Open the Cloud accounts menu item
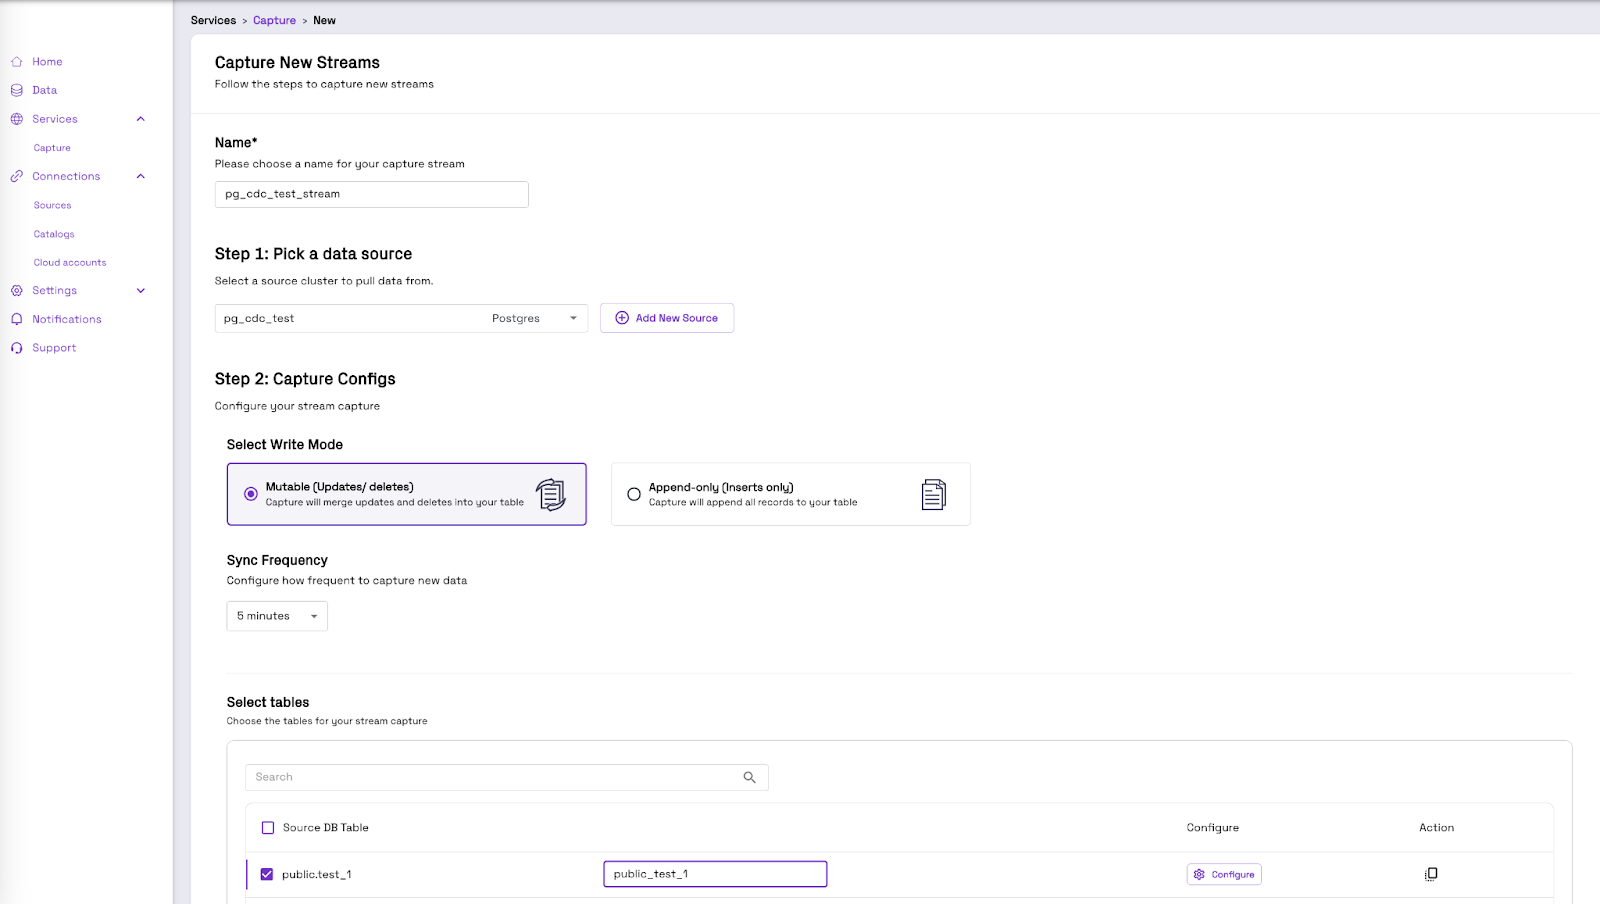The image size is (1600, 904). click(70, 263)
